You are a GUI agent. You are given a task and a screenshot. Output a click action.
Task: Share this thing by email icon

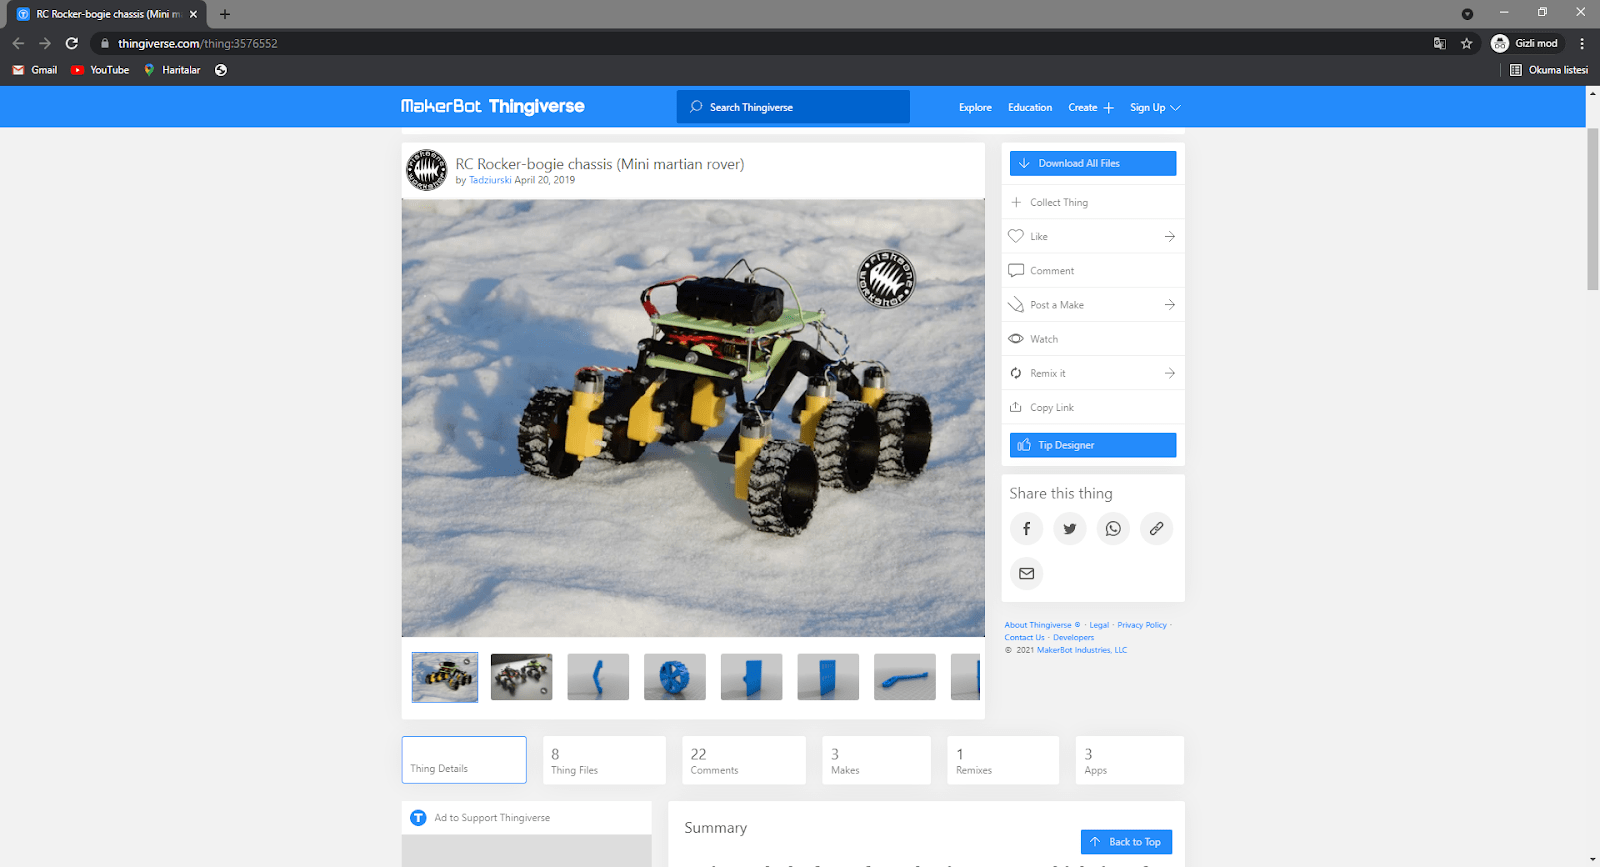point(1026,574)
